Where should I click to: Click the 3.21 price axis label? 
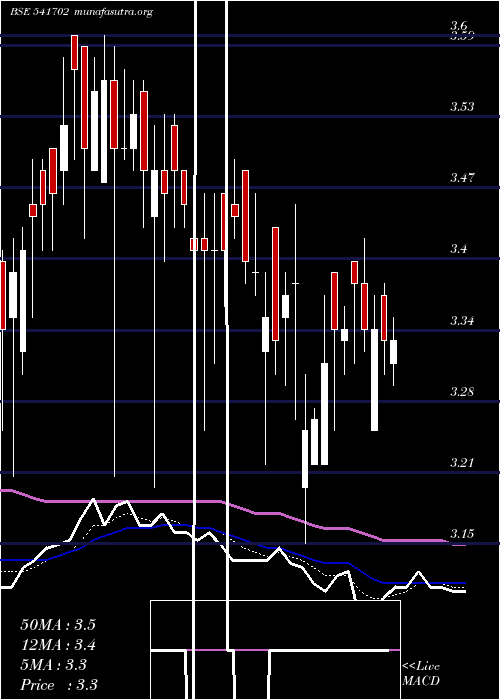(462, 462)
